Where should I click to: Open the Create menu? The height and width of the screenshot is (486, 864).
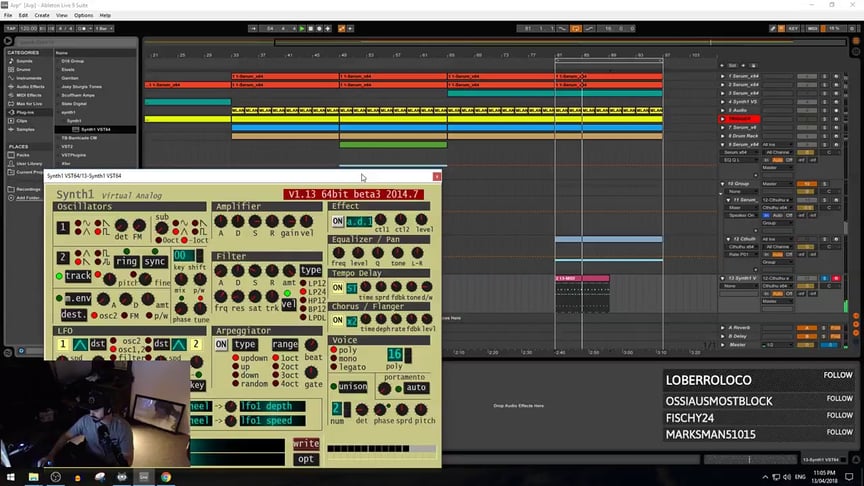pyautogui.click(x=42, y=15)
